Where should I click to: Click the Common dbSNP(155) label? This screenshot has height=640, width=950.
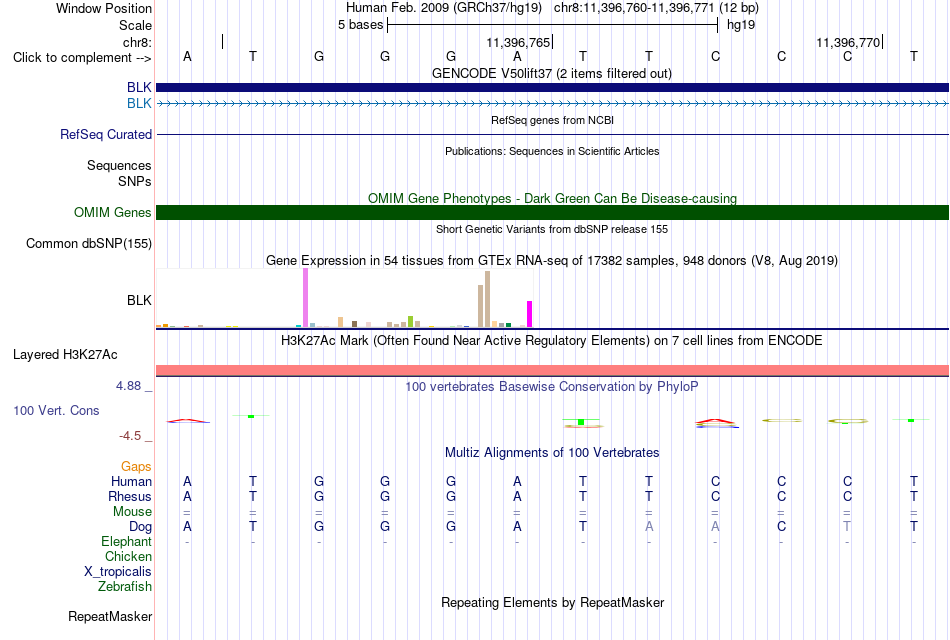click(88, 244)
